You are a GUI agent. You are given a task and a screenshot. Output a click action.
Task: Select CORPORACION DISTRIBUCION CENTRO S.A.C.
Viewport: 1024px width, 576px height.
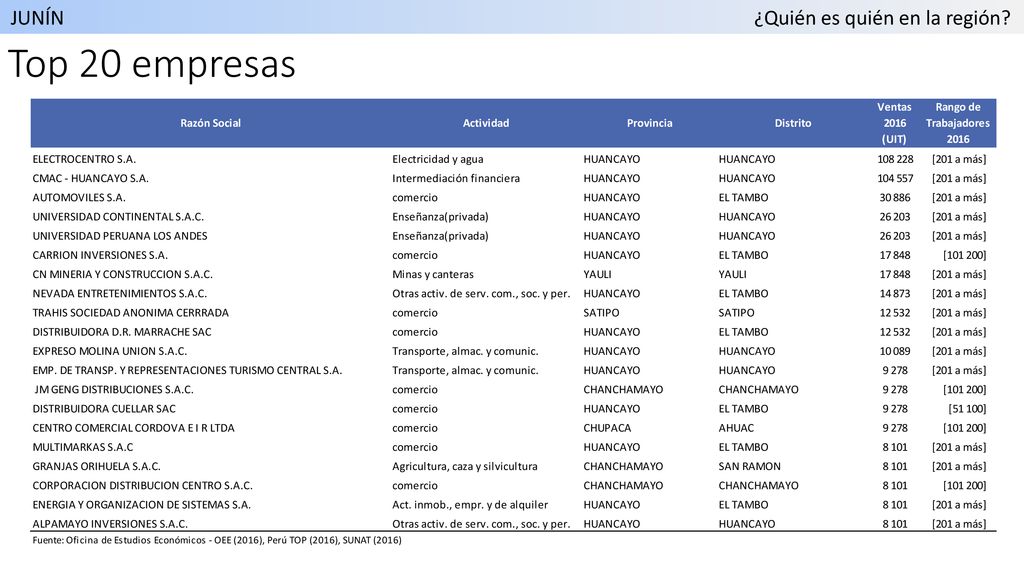tap(142, 486)
